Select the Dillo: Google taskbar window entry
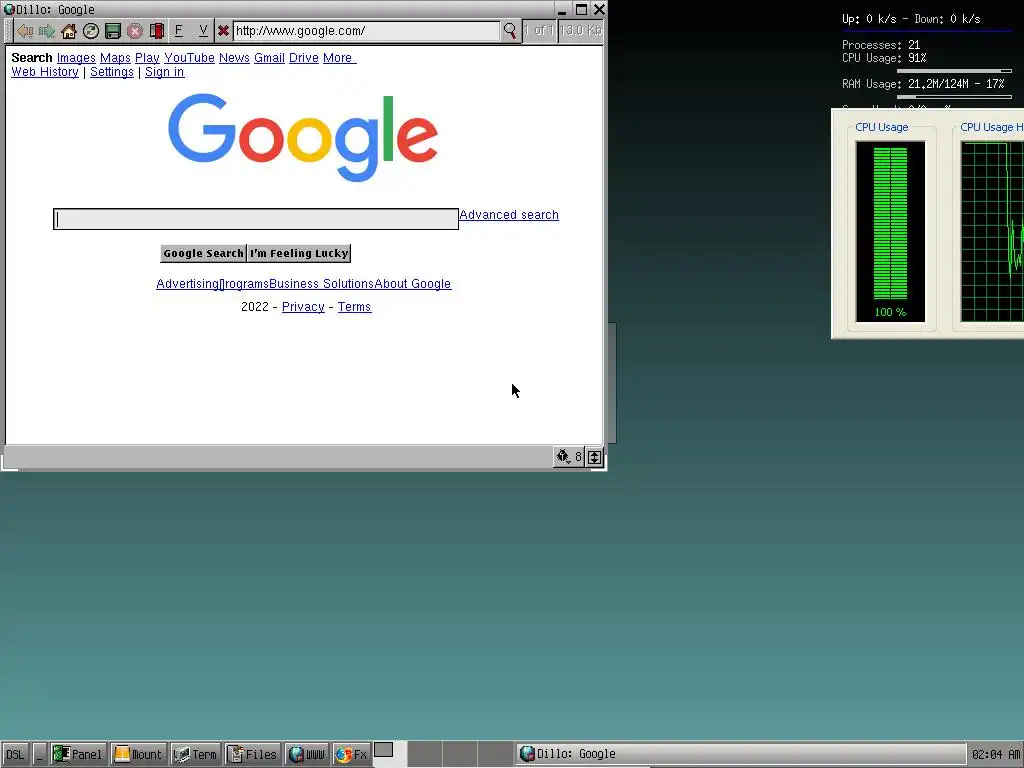The height and width of the screenshot is (768, 1024). point(741,754)
